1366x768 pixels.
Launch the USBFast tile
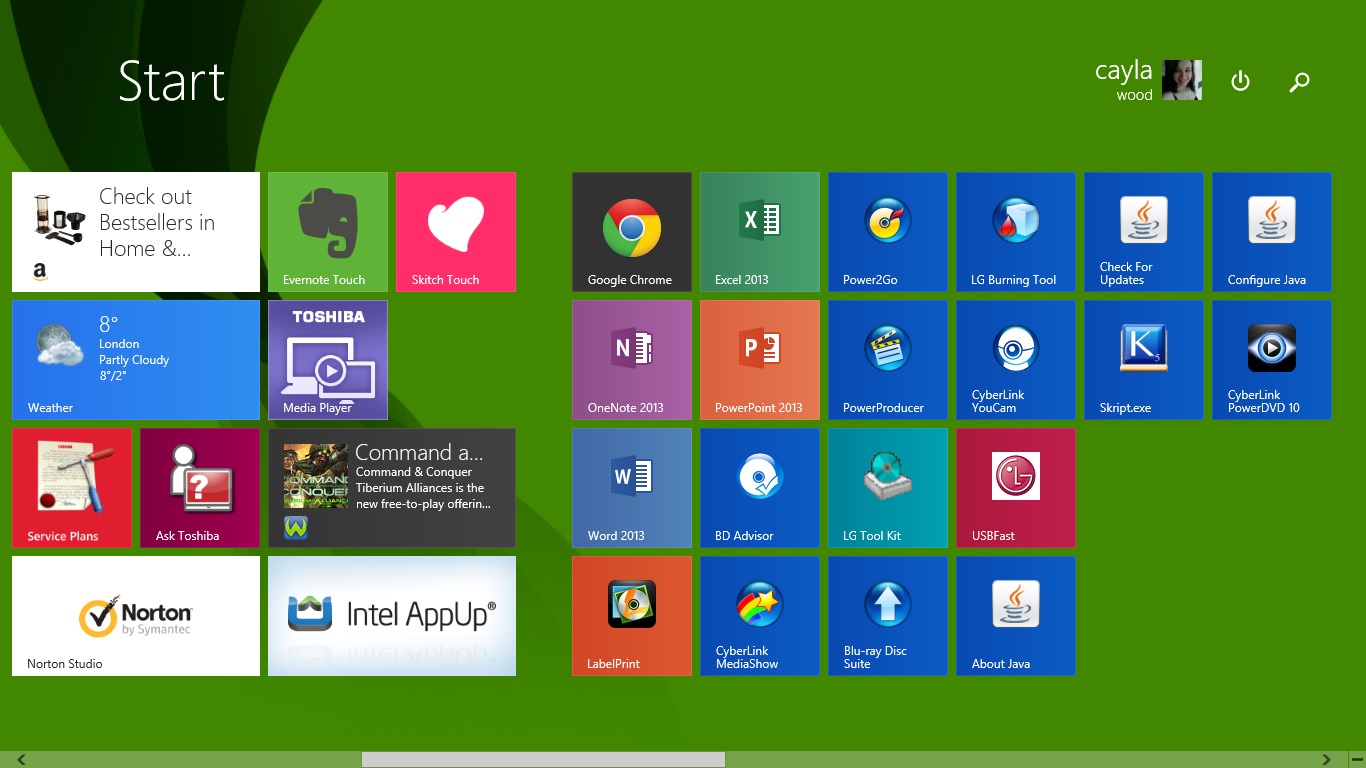tap(1016, 488)
